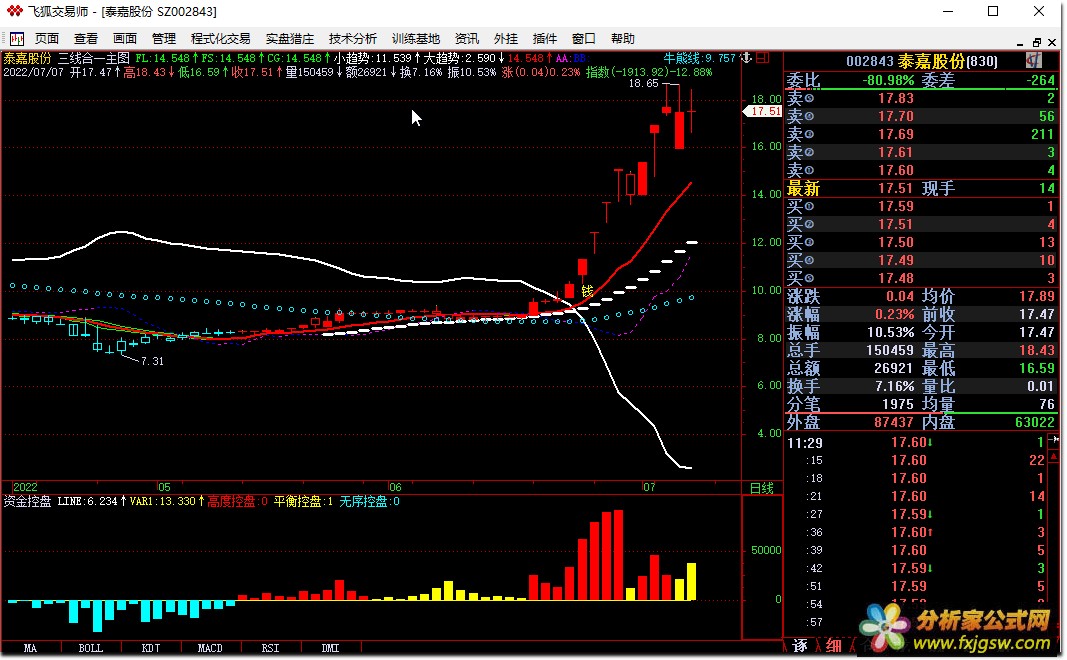Image resolution: width=1067 pixels, height=660 pixels.
Task: Click the 牛熊线:9.757 readout
Action: (x=700, y=59)
